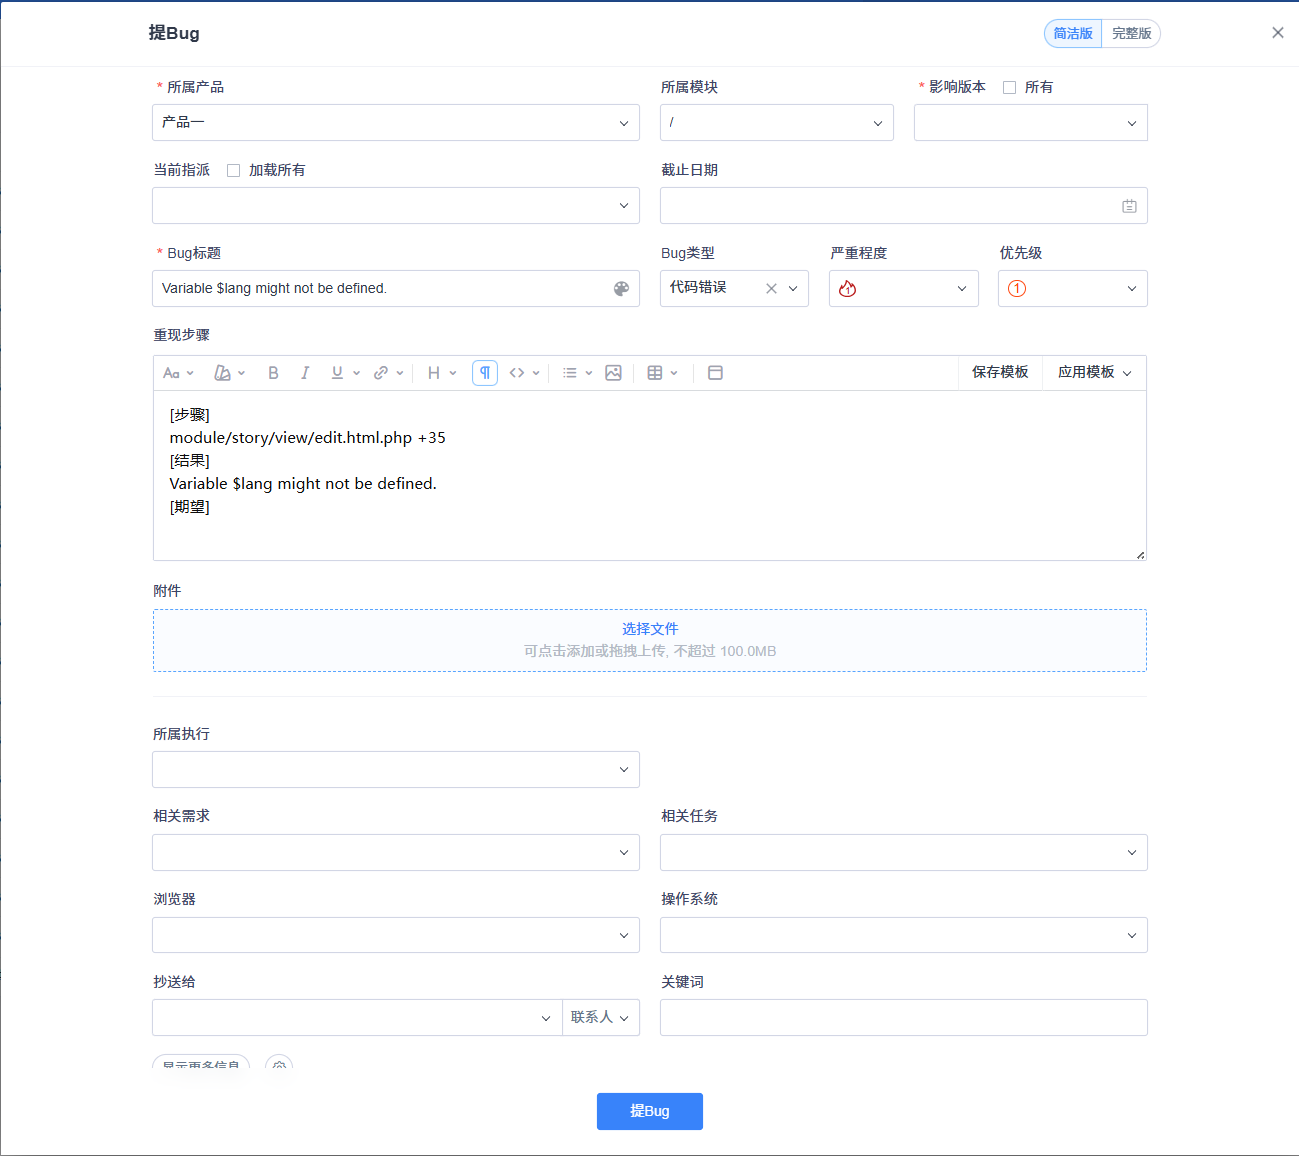Click into the 关键词 input field
Screen dimensions: 1299x1156
click(x=903, y=1018)
